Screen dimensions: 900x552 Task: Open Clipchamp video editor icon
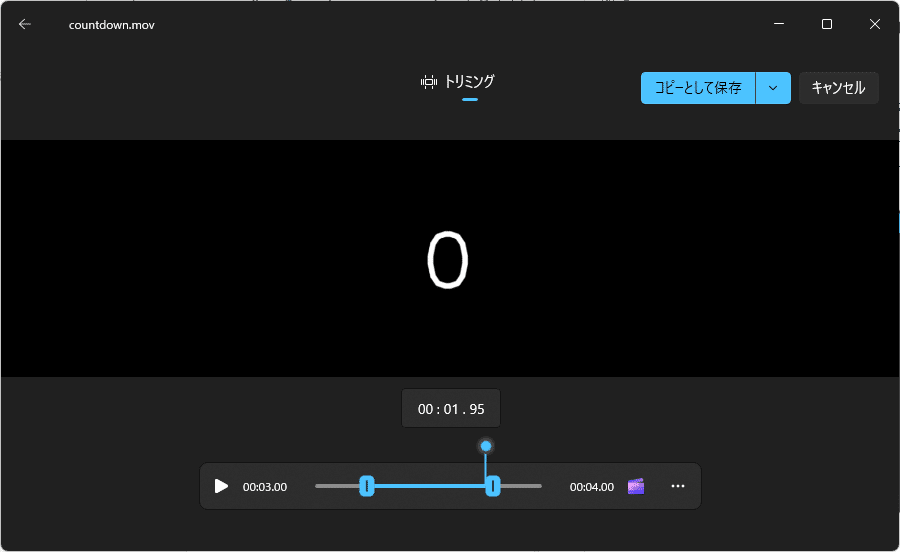[x=636, y=487]
